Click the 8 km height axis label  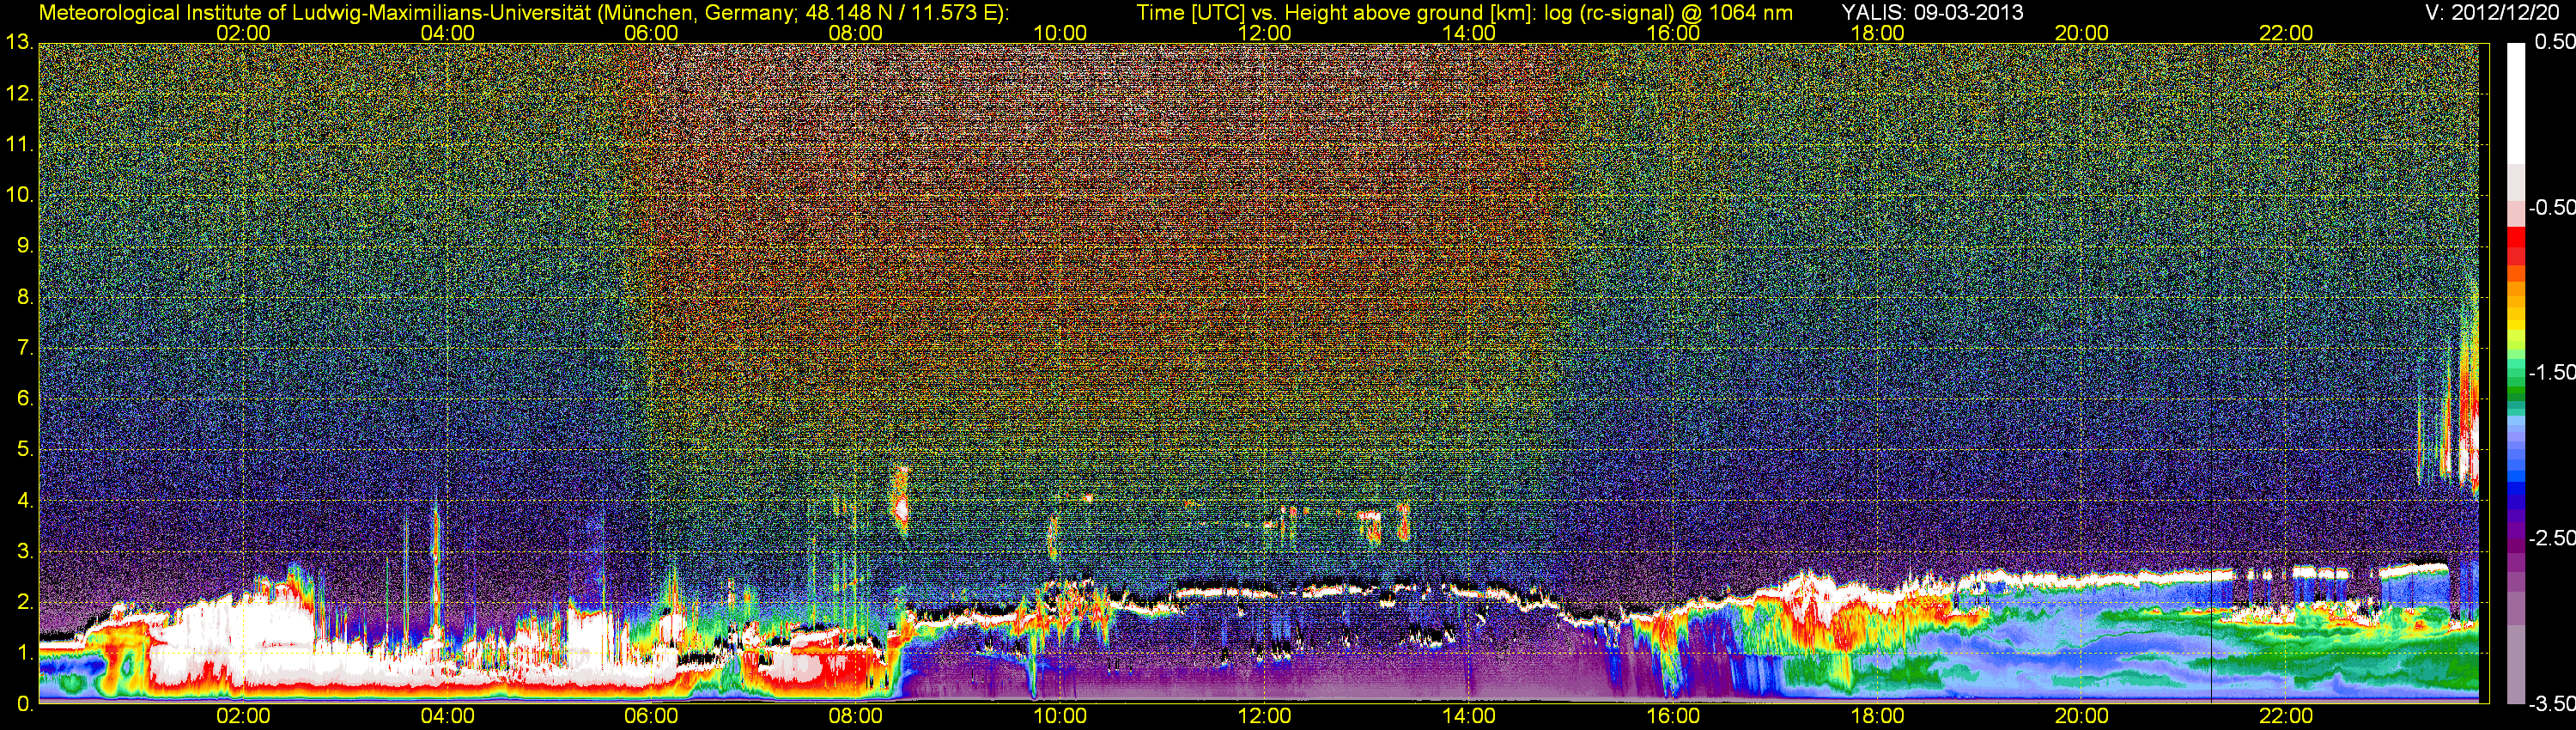coord(24,297)
